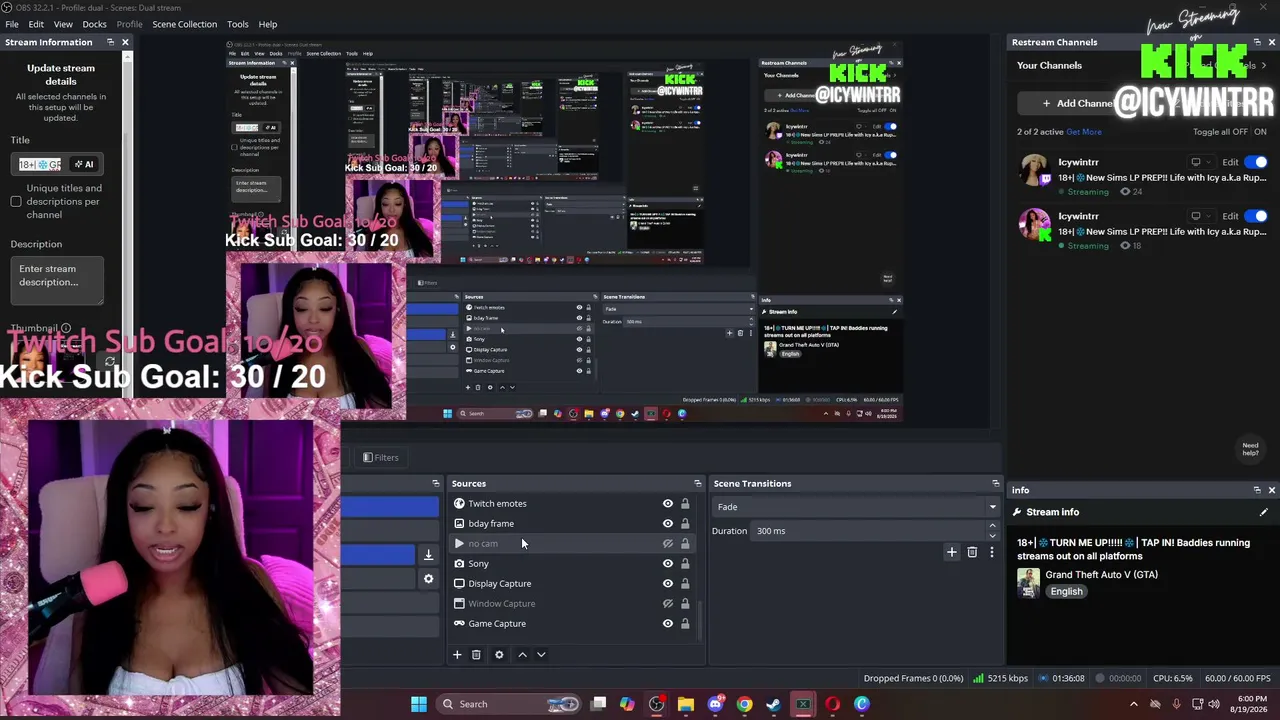Viewport: 1280px width, 720px height.
Task: Pop out the Restream Channels dock
Action: coord(1257,42)
